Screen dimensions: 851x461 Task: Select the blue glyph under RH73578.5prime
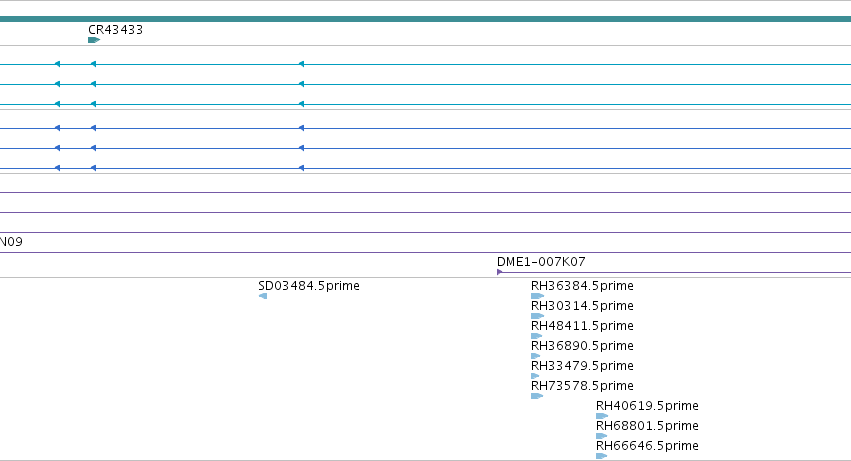point(537,396)
